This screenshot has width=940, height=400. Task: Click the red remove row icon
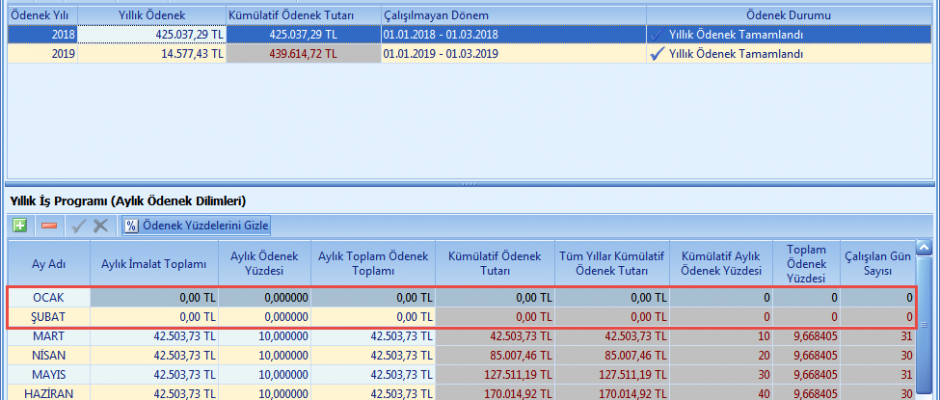(49, 226)
